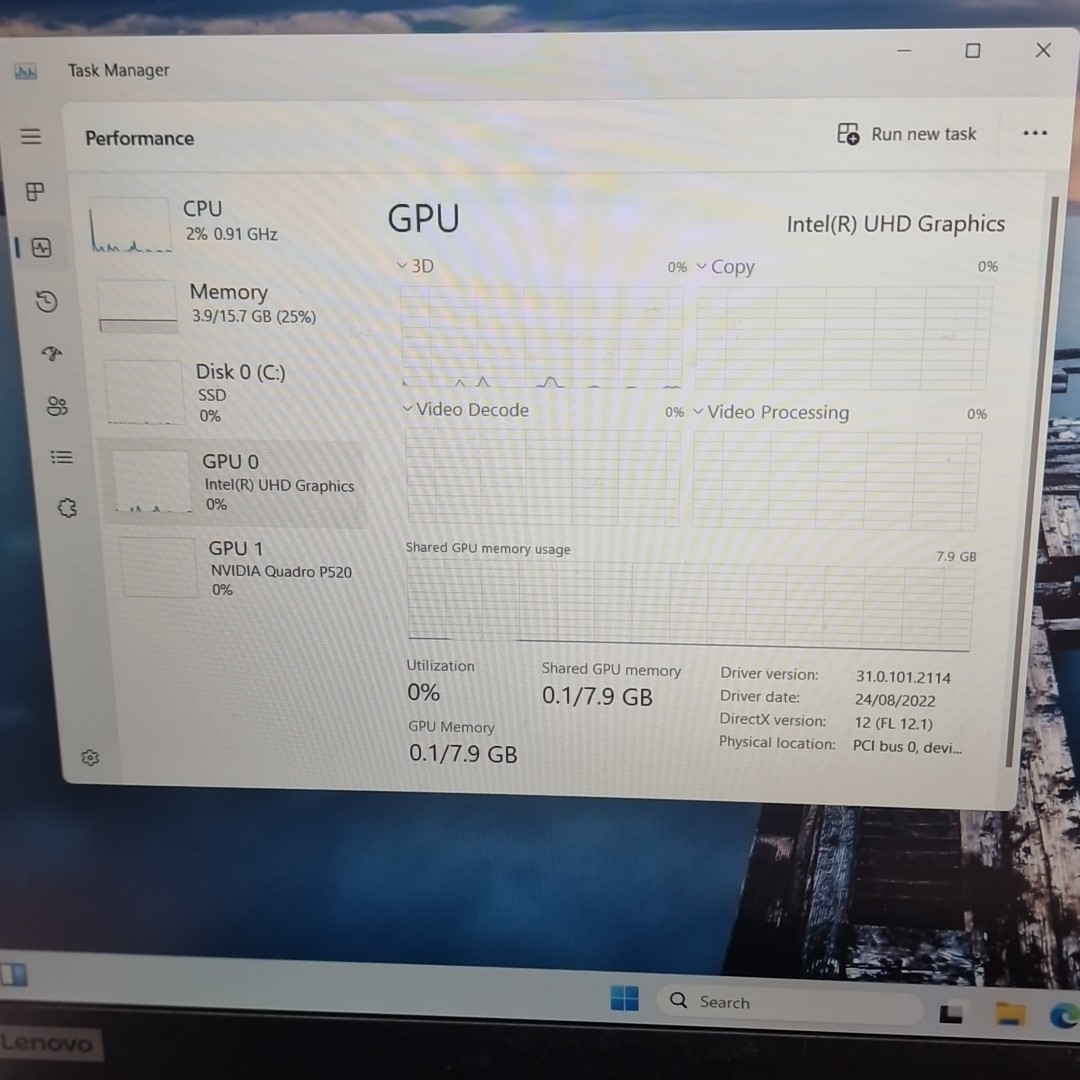Click the Run new task button
This screenshot has width=1080, height=1080.
(x=906, y=134)
